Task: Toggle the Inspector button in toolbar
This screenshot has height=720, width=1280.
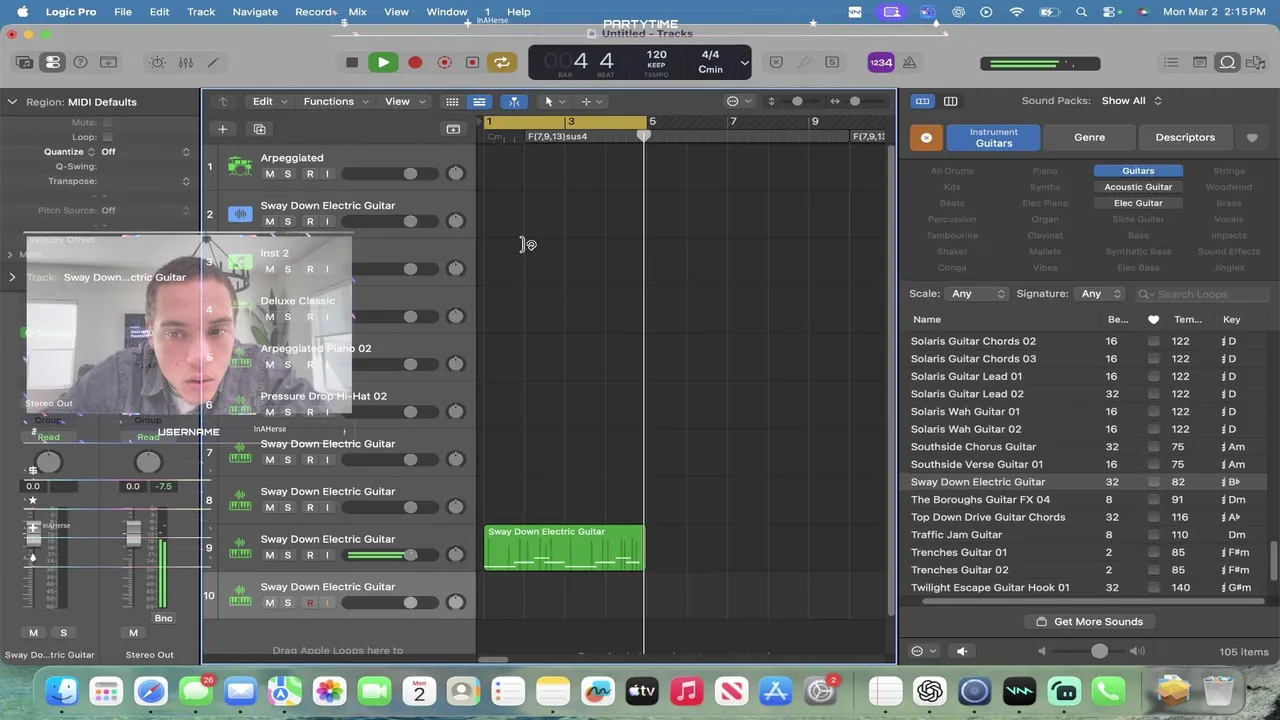Action: tap(53, 62)
